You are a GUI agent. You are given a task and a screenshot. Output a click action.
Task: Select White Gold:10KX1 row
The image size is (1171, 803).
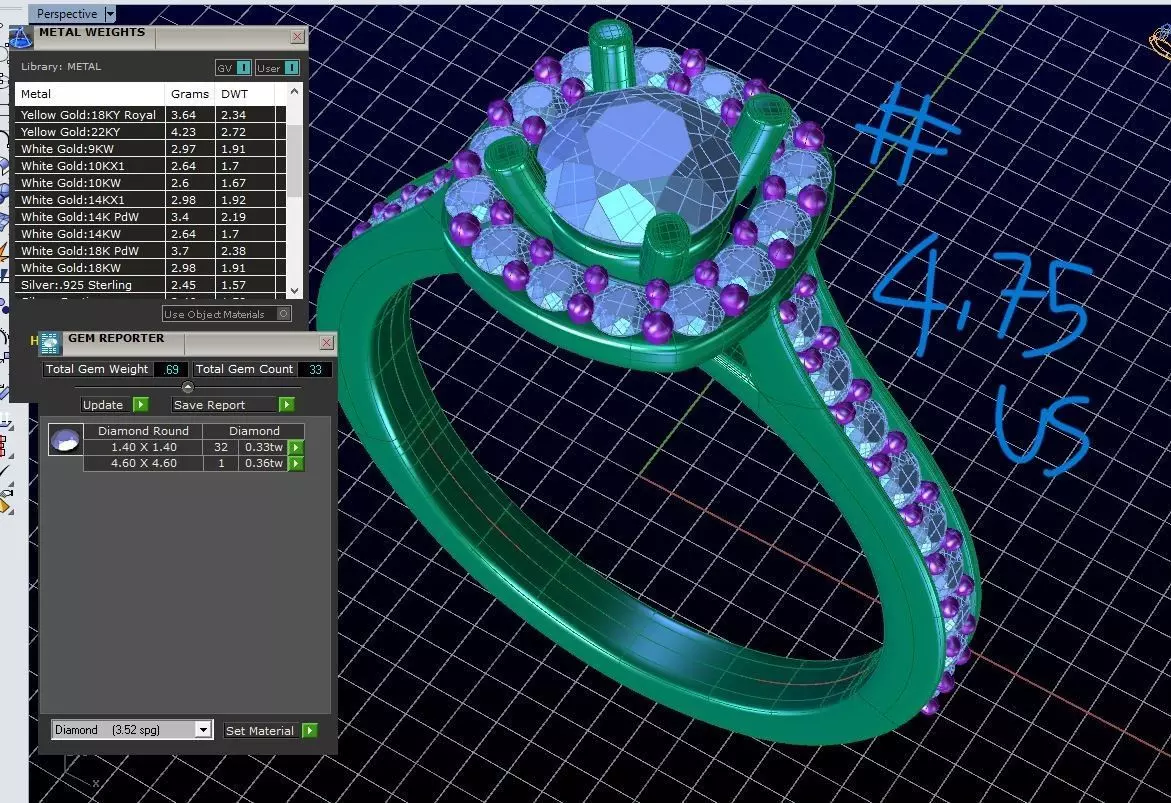[x=151, y=166]
